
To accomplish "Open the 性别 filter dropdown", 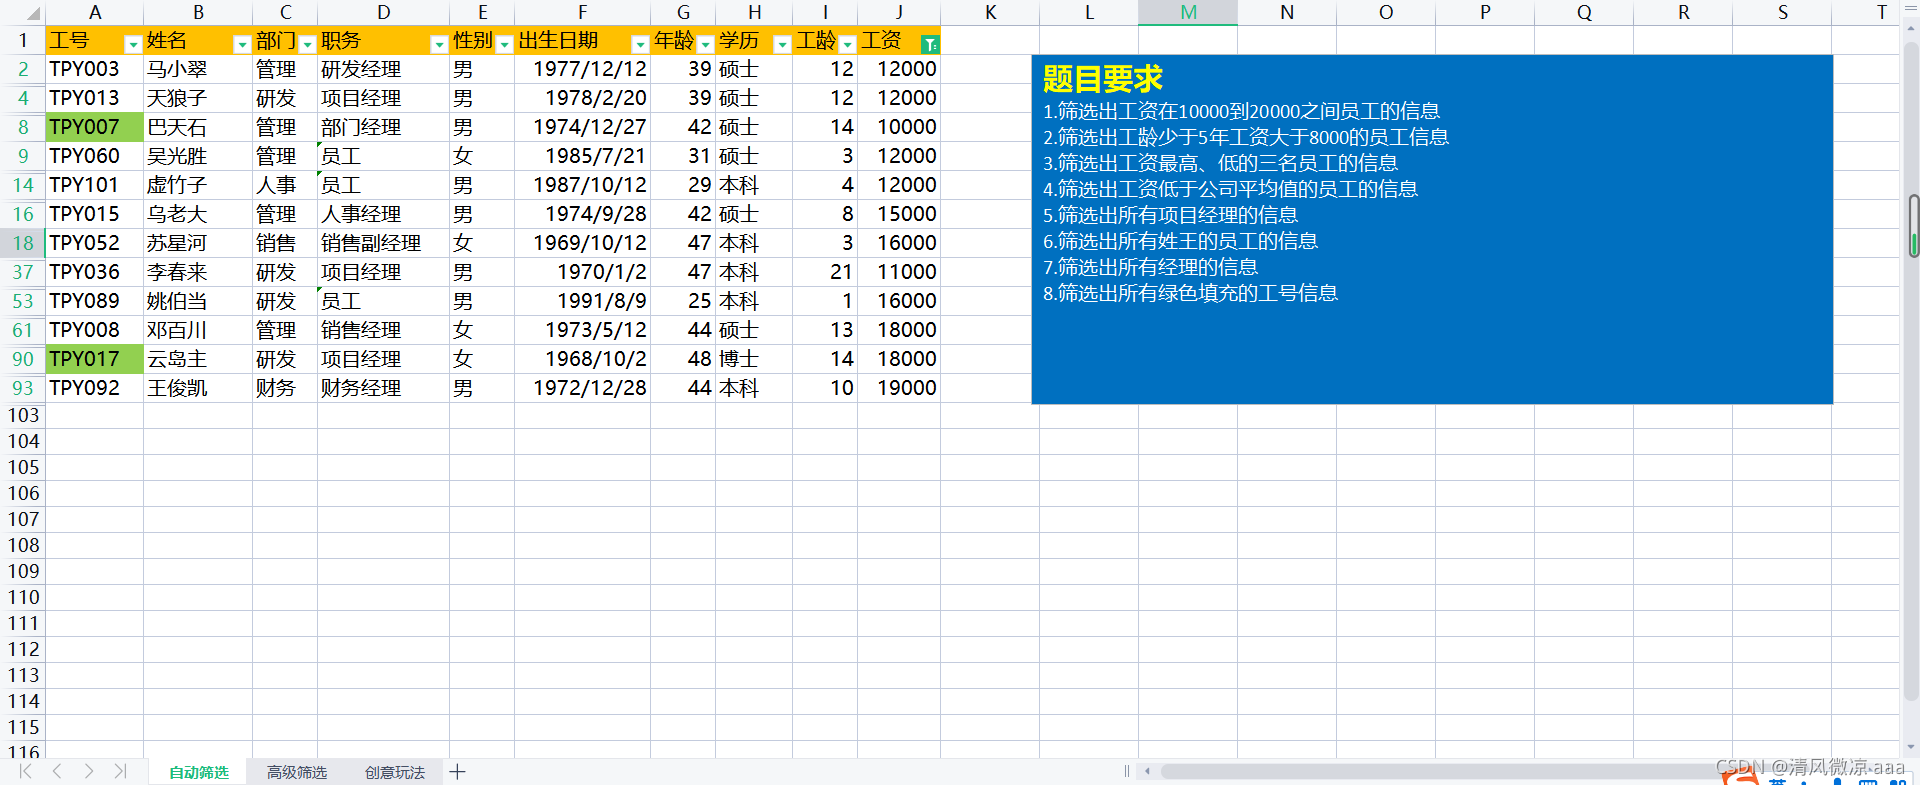I will click(504, 44).
